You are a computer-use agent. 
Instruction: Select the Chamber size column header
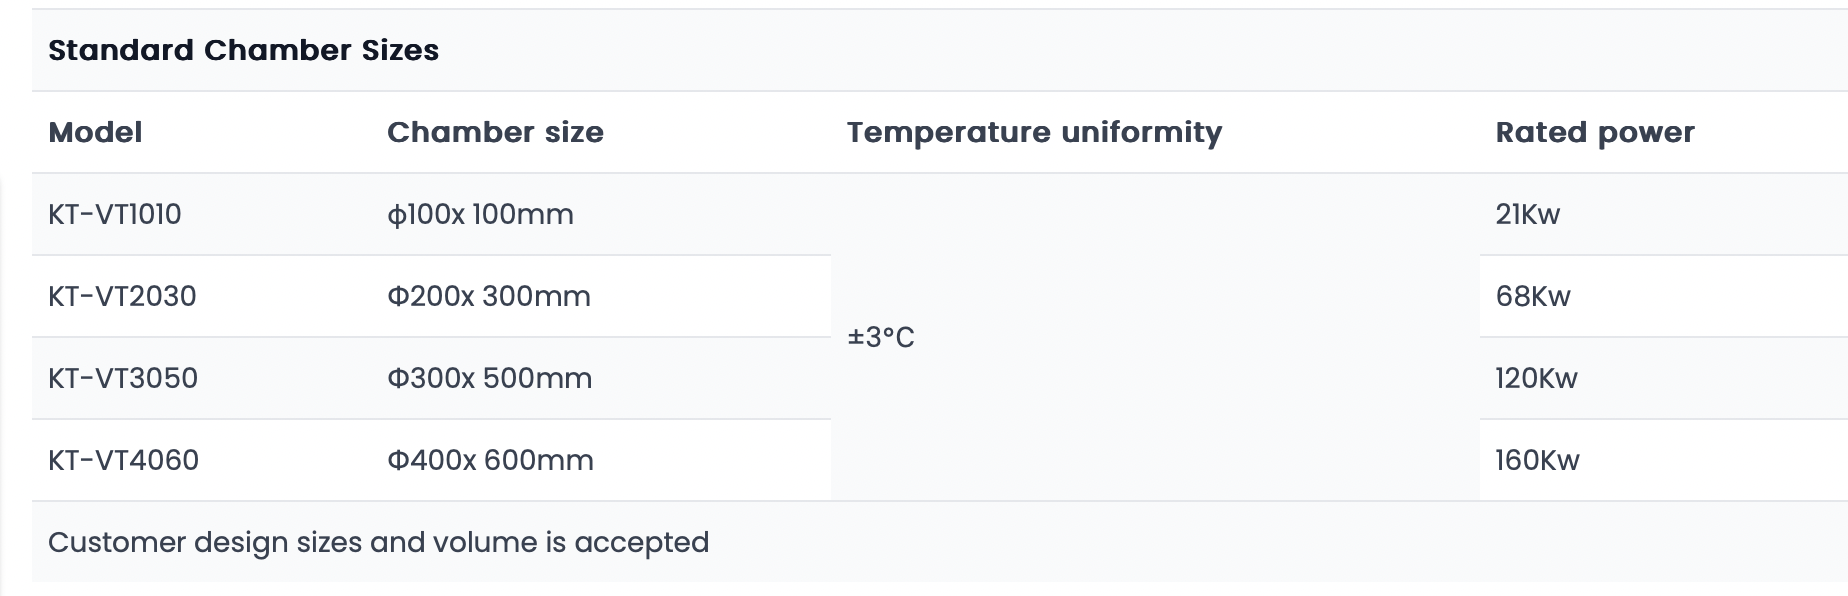495,132
